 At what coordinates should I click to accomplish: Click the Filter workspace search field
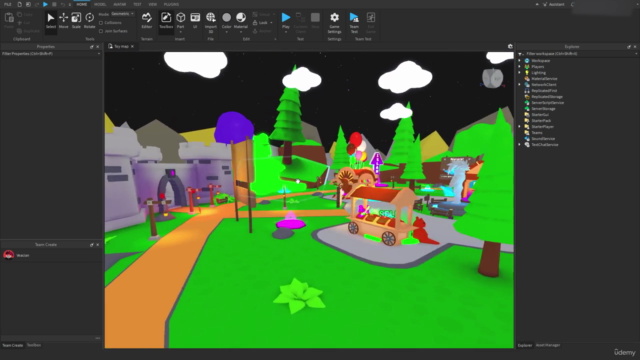580,53
